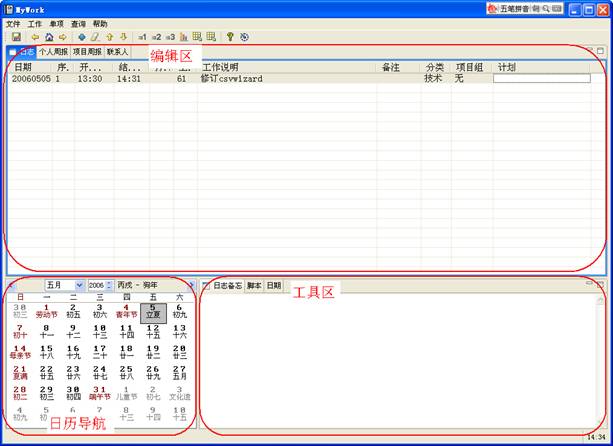
Task: Open the 五月 month dropdown
Action: [79, 286]
